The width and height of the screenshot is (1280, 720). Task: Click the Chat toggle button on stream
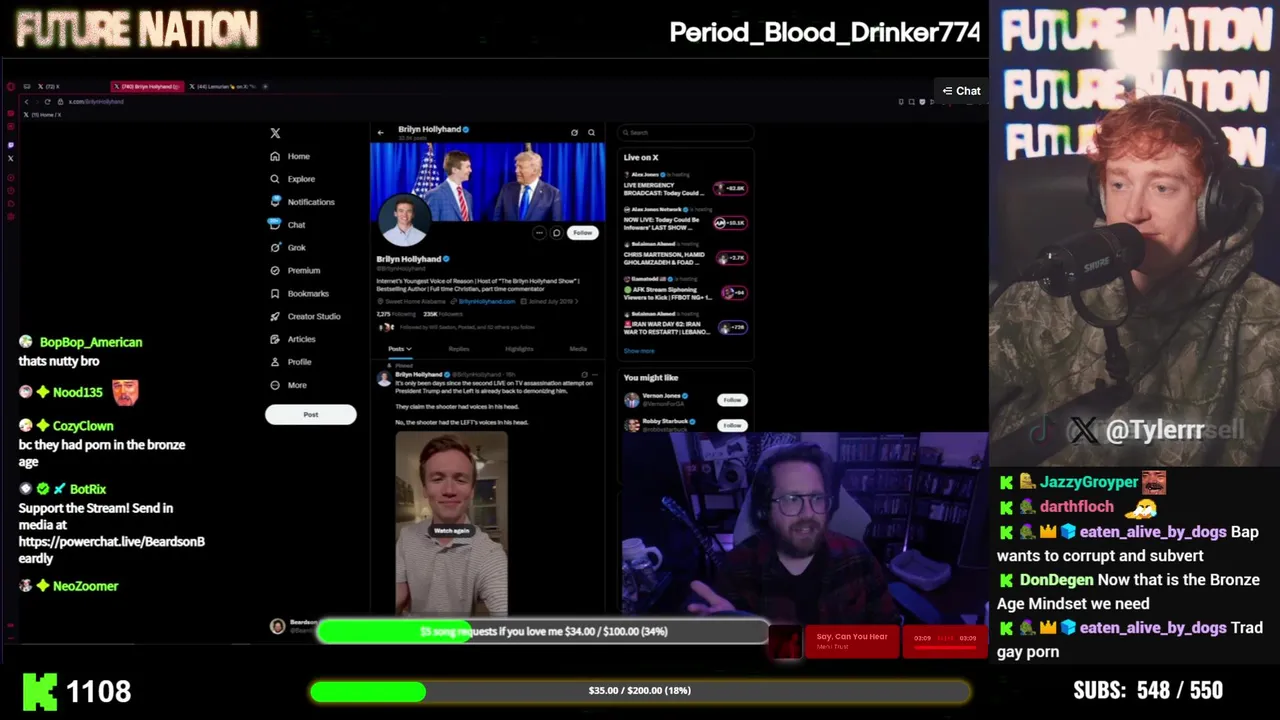[961, 91]
